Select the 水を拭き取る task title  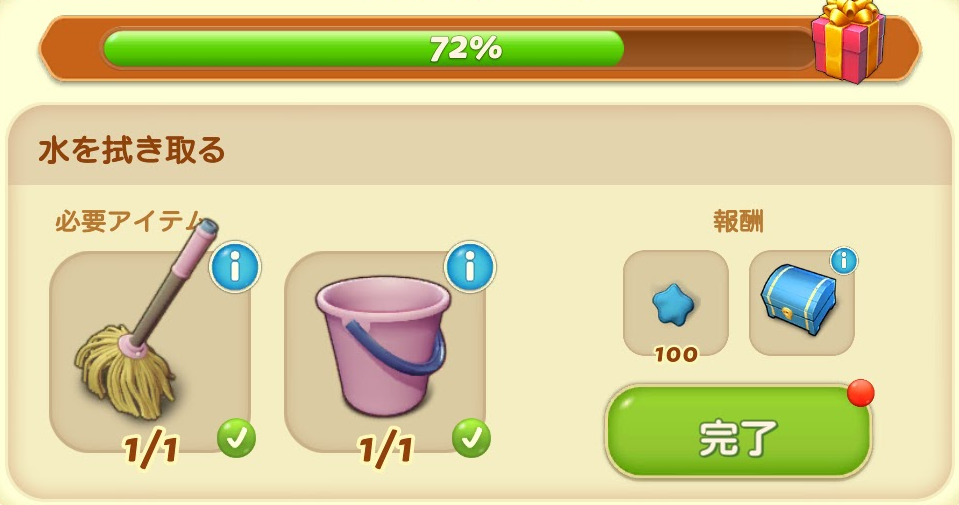pyautogui.click(x=132, y=150)
